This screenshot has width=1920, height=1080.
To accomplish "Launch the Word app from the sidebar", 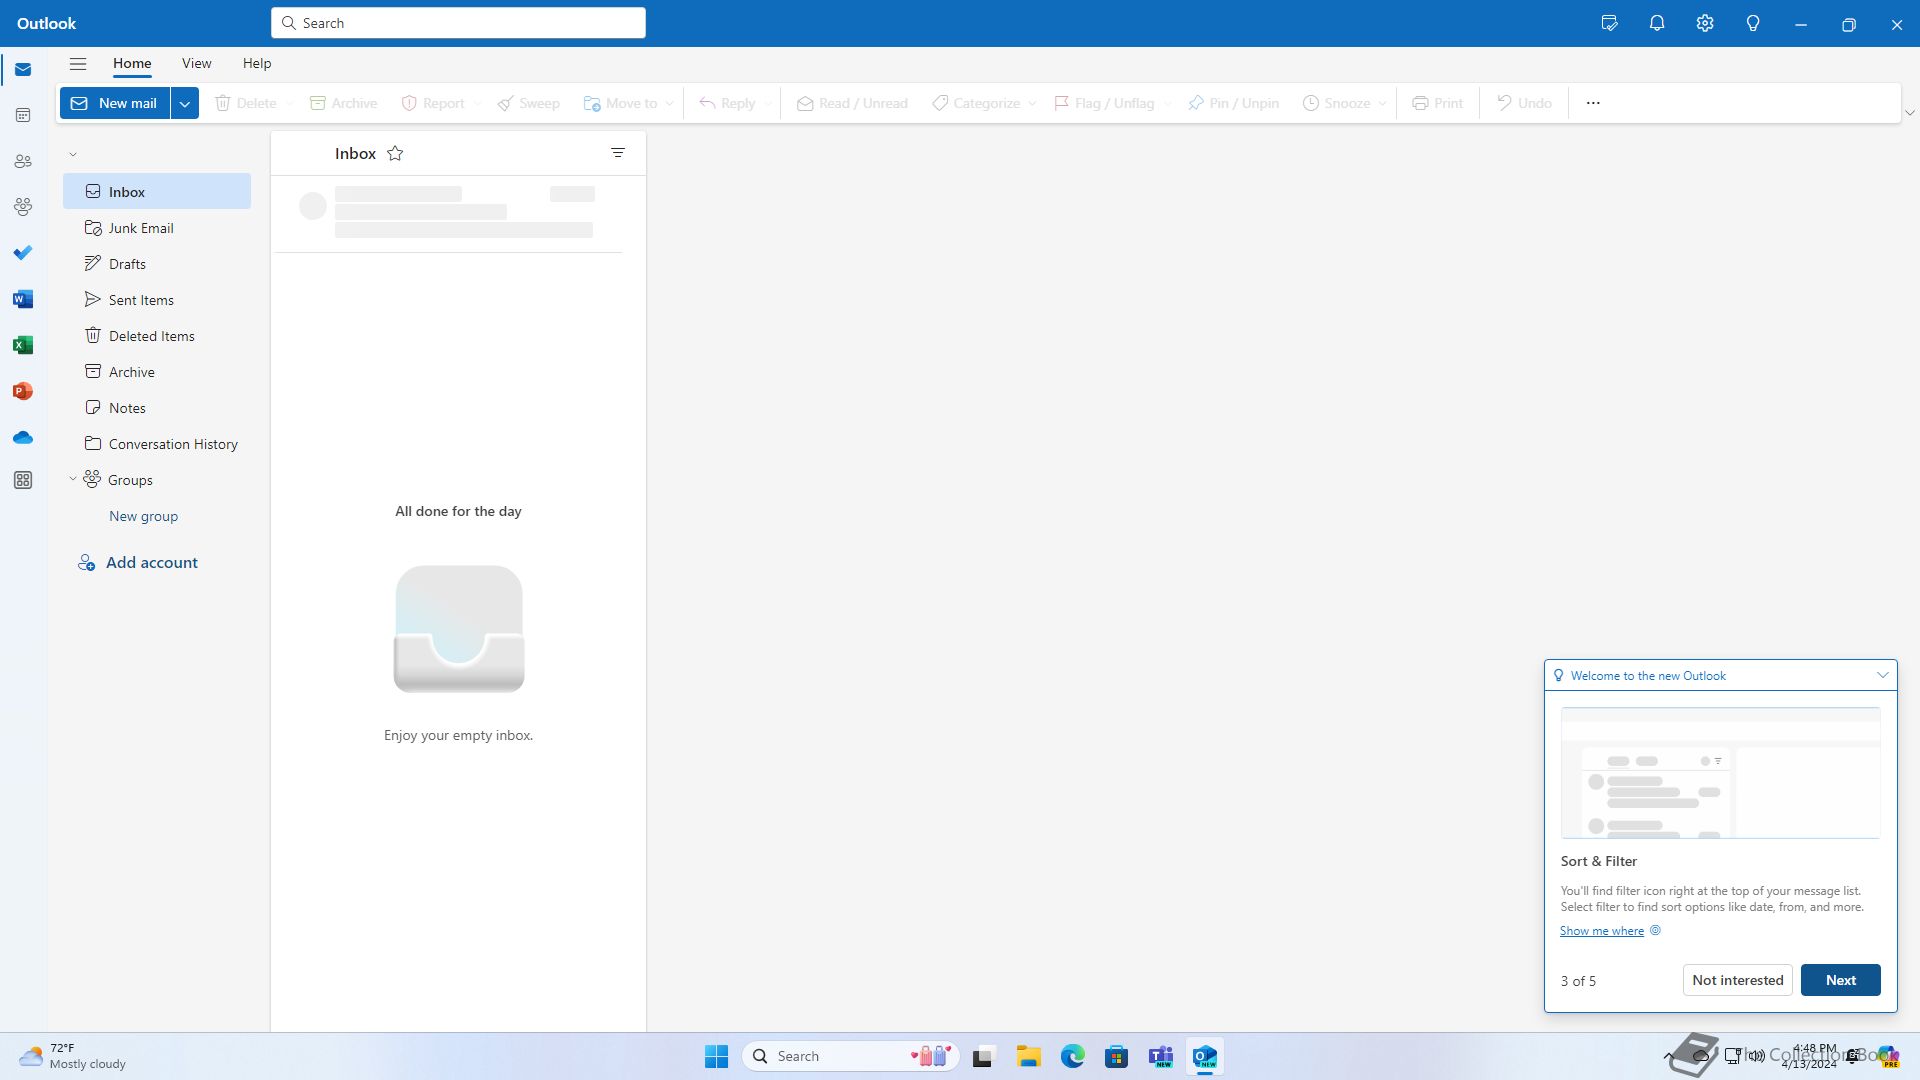I will tap(23, 299).
